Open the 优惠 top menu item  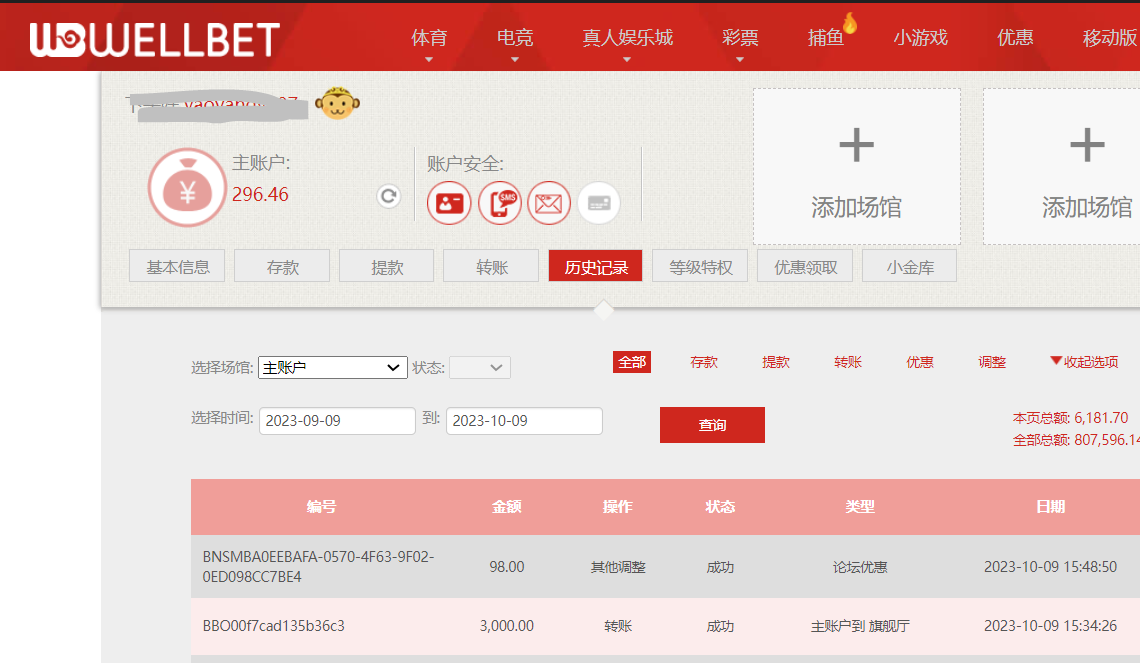click(1015, 38)
